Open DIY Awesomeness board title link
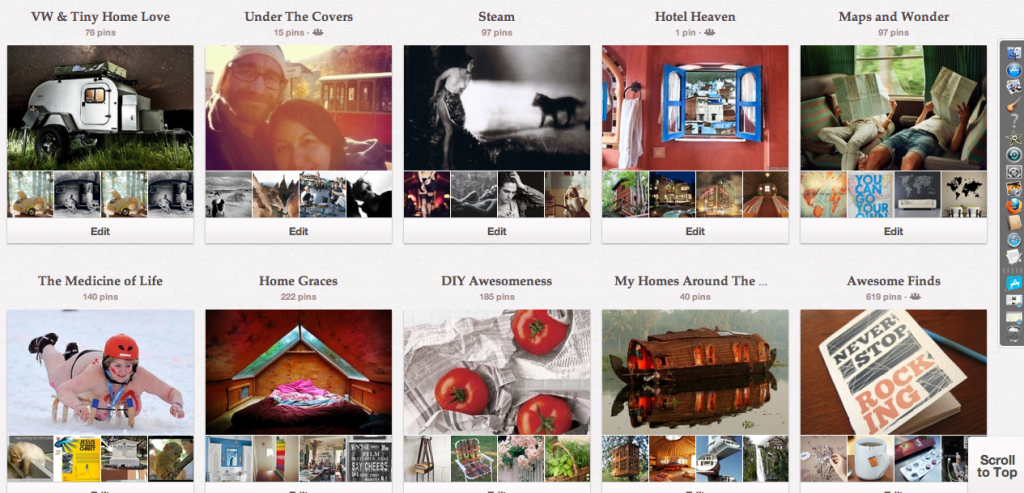1024x493 pixels. pos(497,281)
